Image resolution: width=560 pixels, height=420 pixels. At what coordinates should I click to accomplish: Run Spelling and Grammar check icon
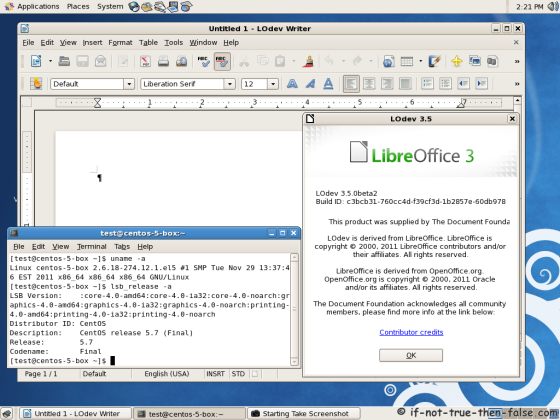(x=204, y=61)
